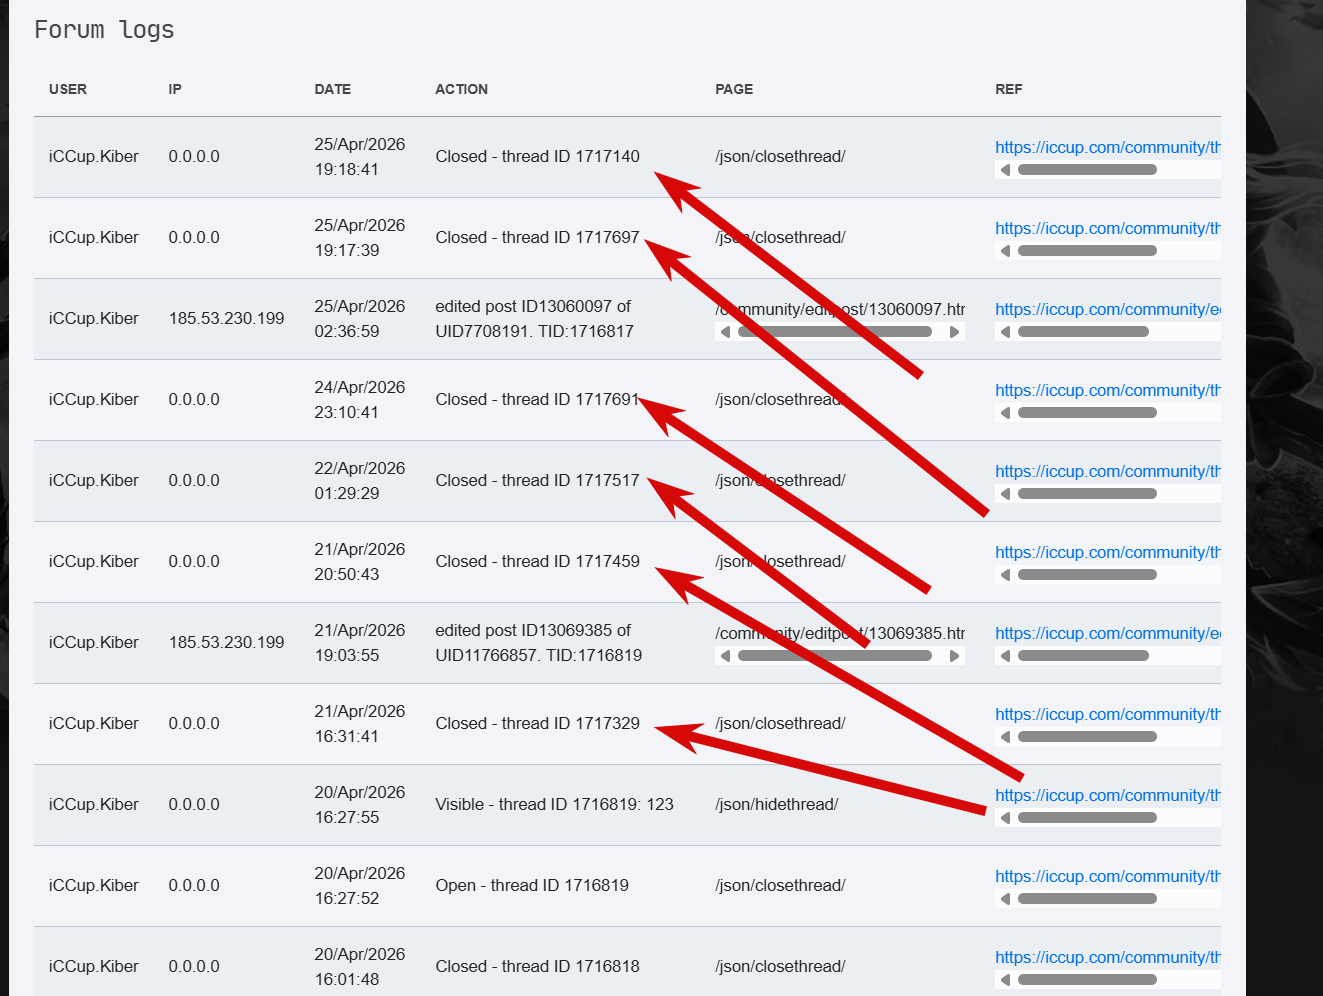The height and width of the screenshot is (996, 1323).
Task: Click the REF column header
Action: point(1009,89)
